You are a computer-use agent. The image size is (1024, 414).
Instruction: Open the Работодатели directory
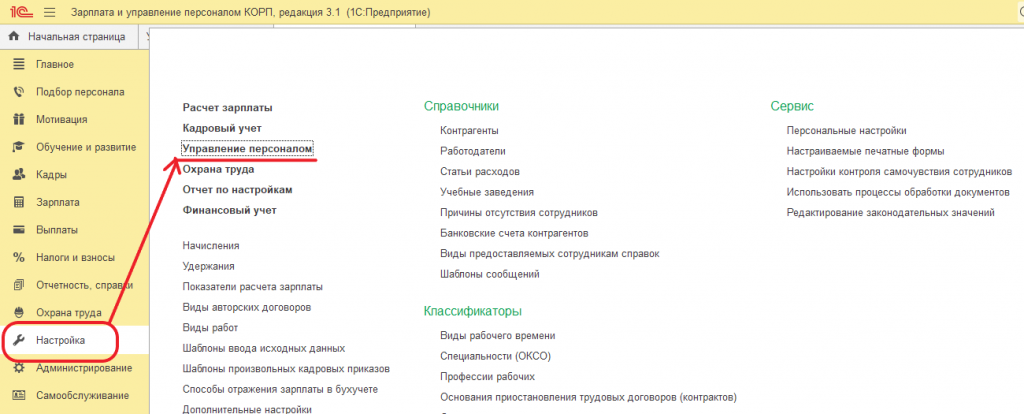point(473,151)
